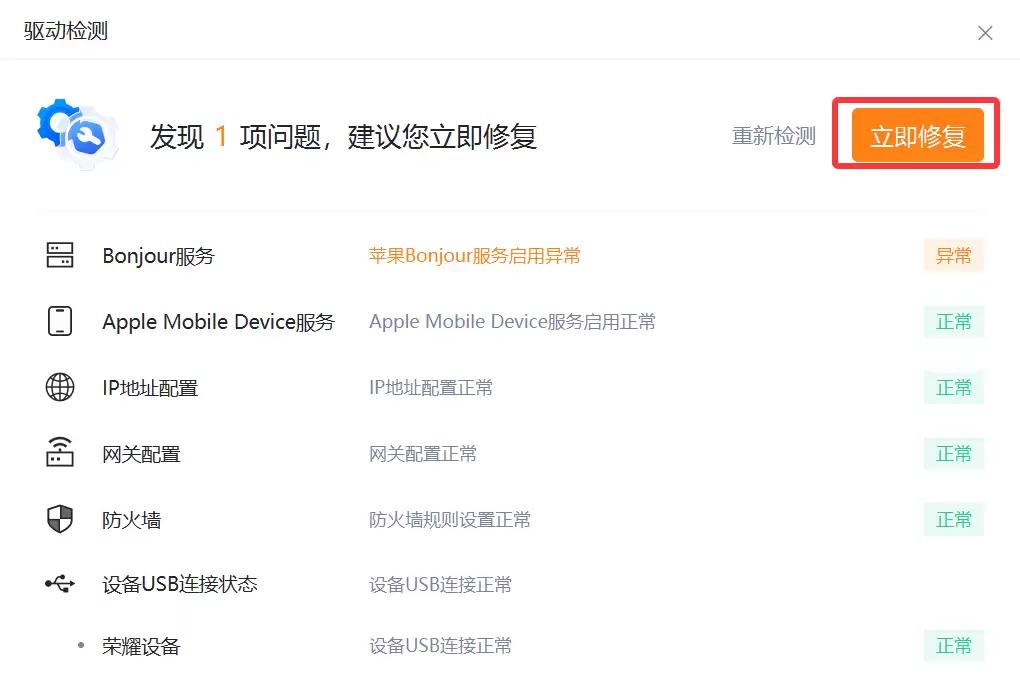Viewport: 1020px width, 690px height.
Task: Click the 防火墙 shield icon
Action: click(60, 520)
